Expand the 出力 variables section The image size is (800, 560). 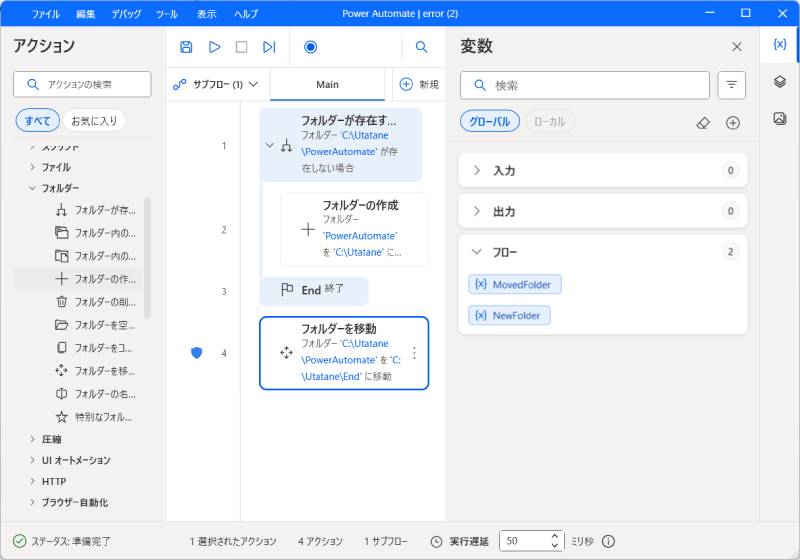(477, 211)
